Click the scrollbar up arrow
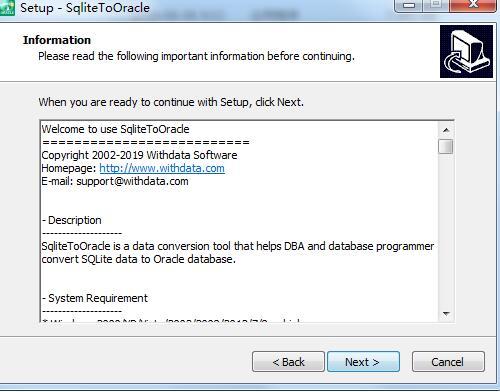 [x=446, y=130]
